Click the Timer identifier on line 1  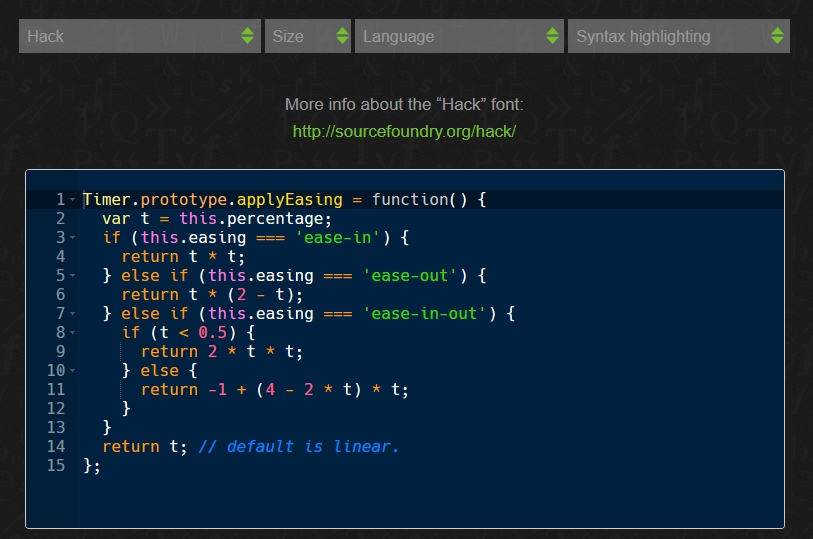point(106,200)
